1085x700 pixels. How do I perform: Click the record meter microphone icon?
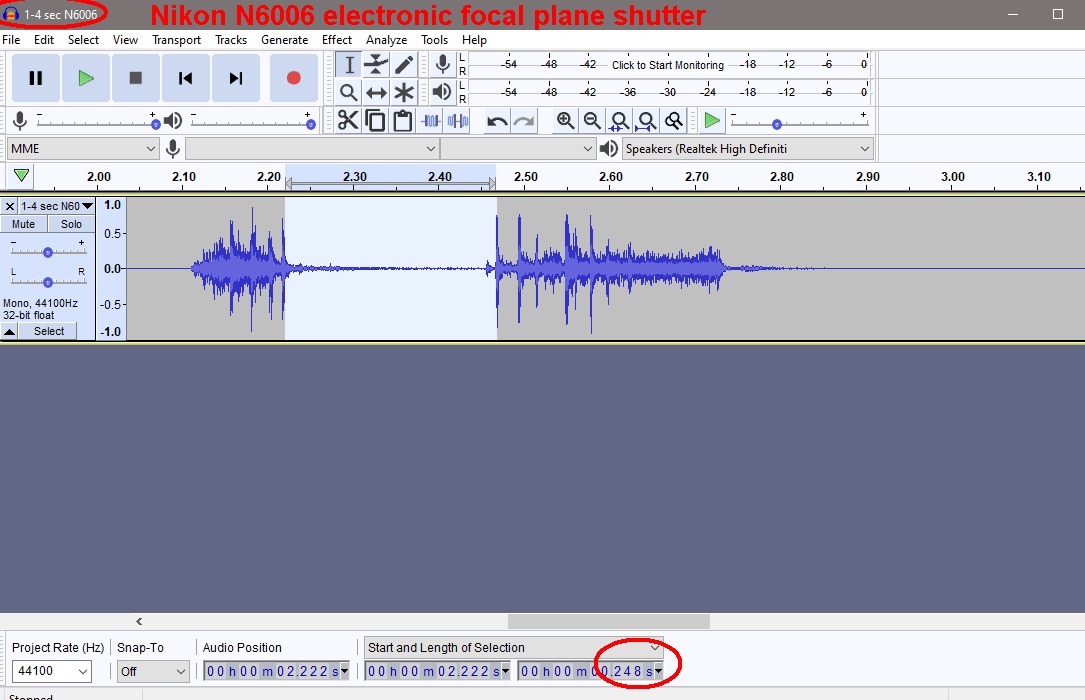coord(443,65)
